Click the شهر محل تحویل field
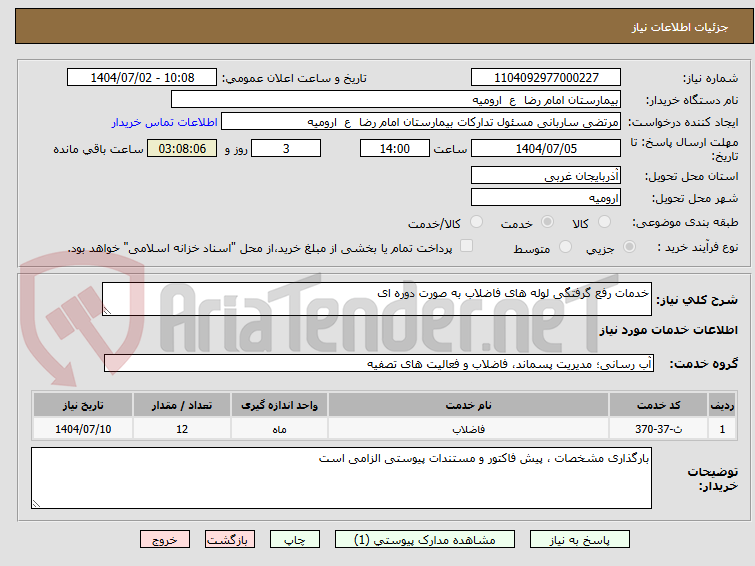Viewport: 755px width, 566px height. pos(546,197)
